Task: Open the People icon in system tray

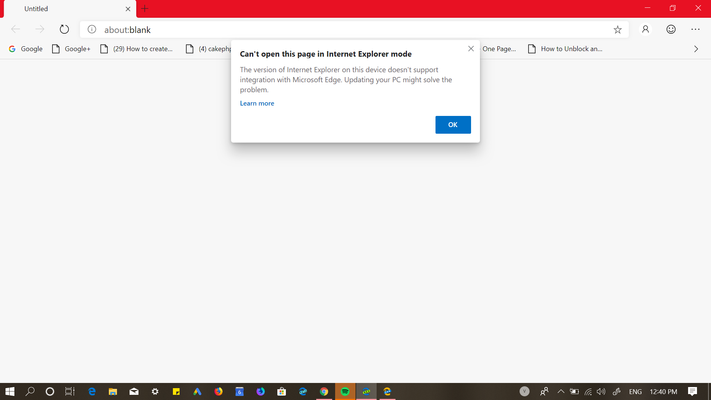Action: click(x=544, y=391)
